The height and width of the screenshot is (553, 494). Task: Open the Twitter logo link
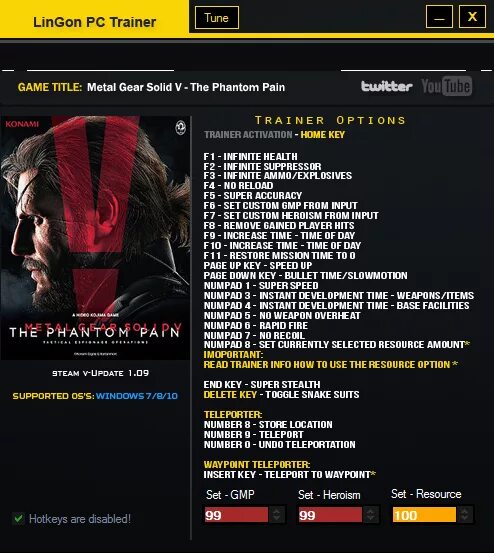tap(386, 86)
